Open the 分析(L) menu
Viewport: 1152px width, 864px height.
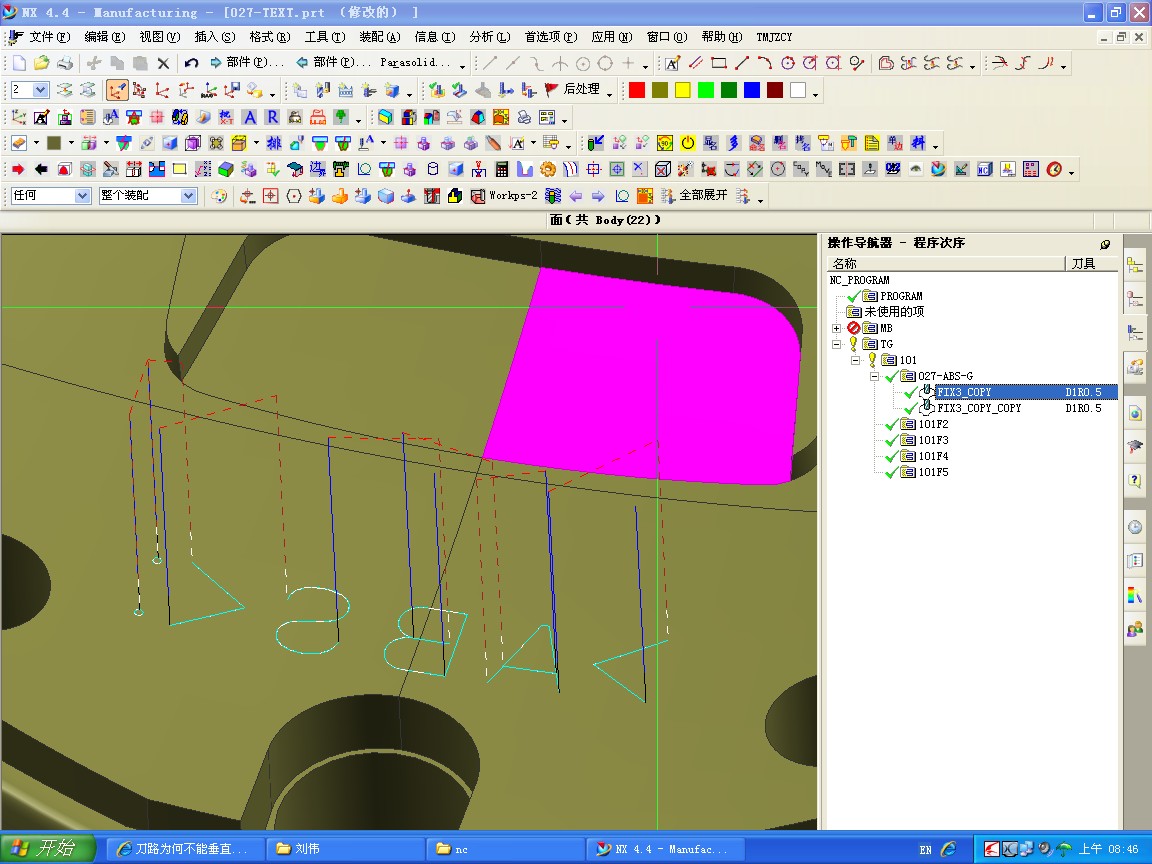(489, 37)
